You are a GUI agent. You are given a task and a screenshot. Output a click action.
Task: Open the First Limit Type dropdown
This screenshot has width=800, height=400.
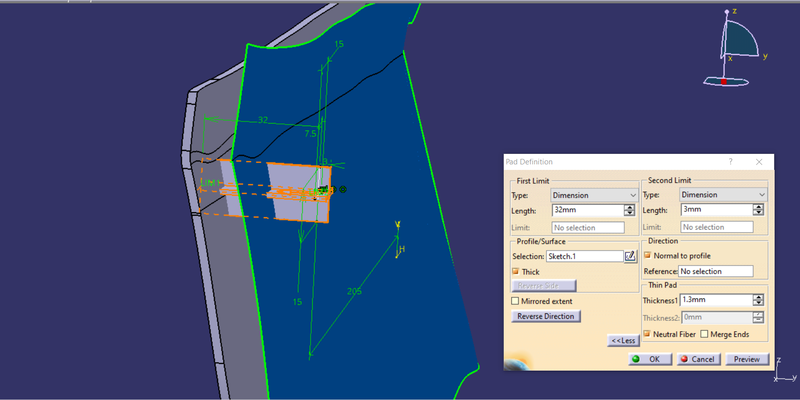pyautogui.click(x=594, y=195)
